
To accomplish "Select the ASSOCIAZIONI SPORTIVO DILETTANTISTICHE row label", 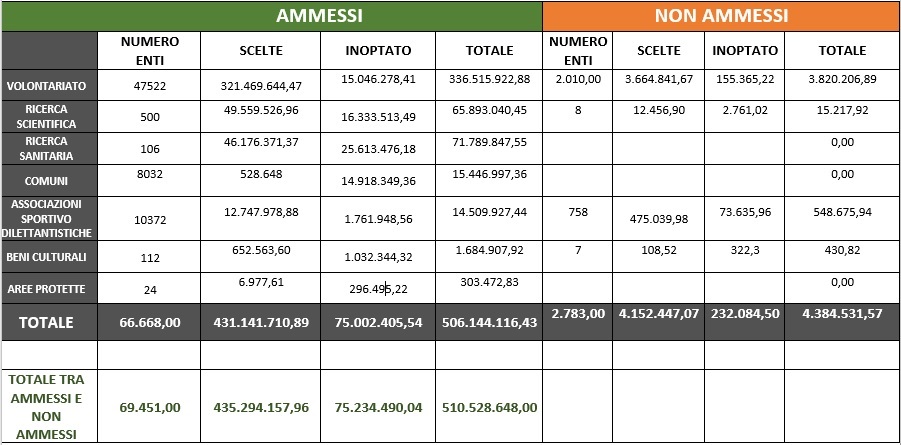I will click(48, 218).
